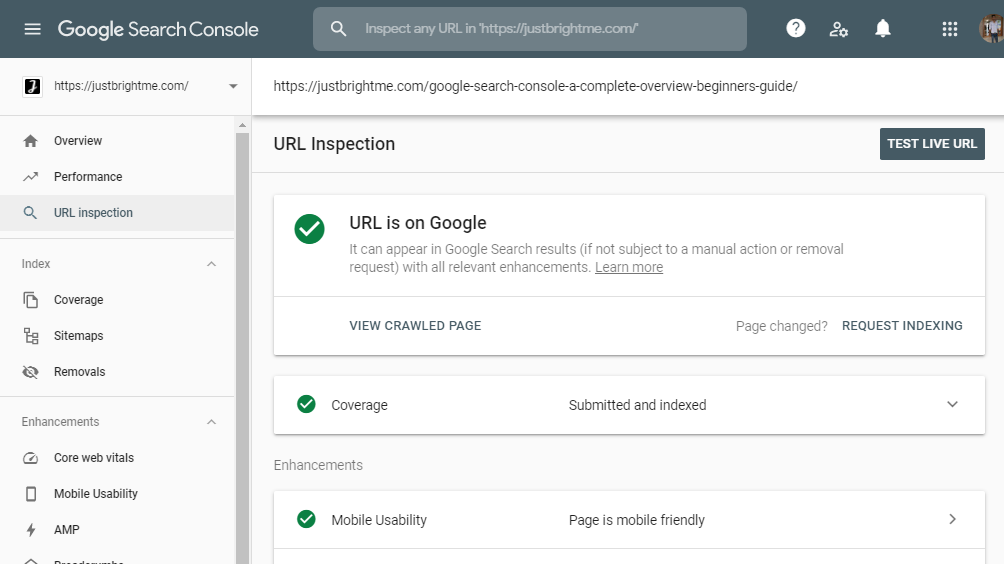Click the Coverage pages icon
The width and height of the screenshot is (1004, 564).
coord(30,300)
